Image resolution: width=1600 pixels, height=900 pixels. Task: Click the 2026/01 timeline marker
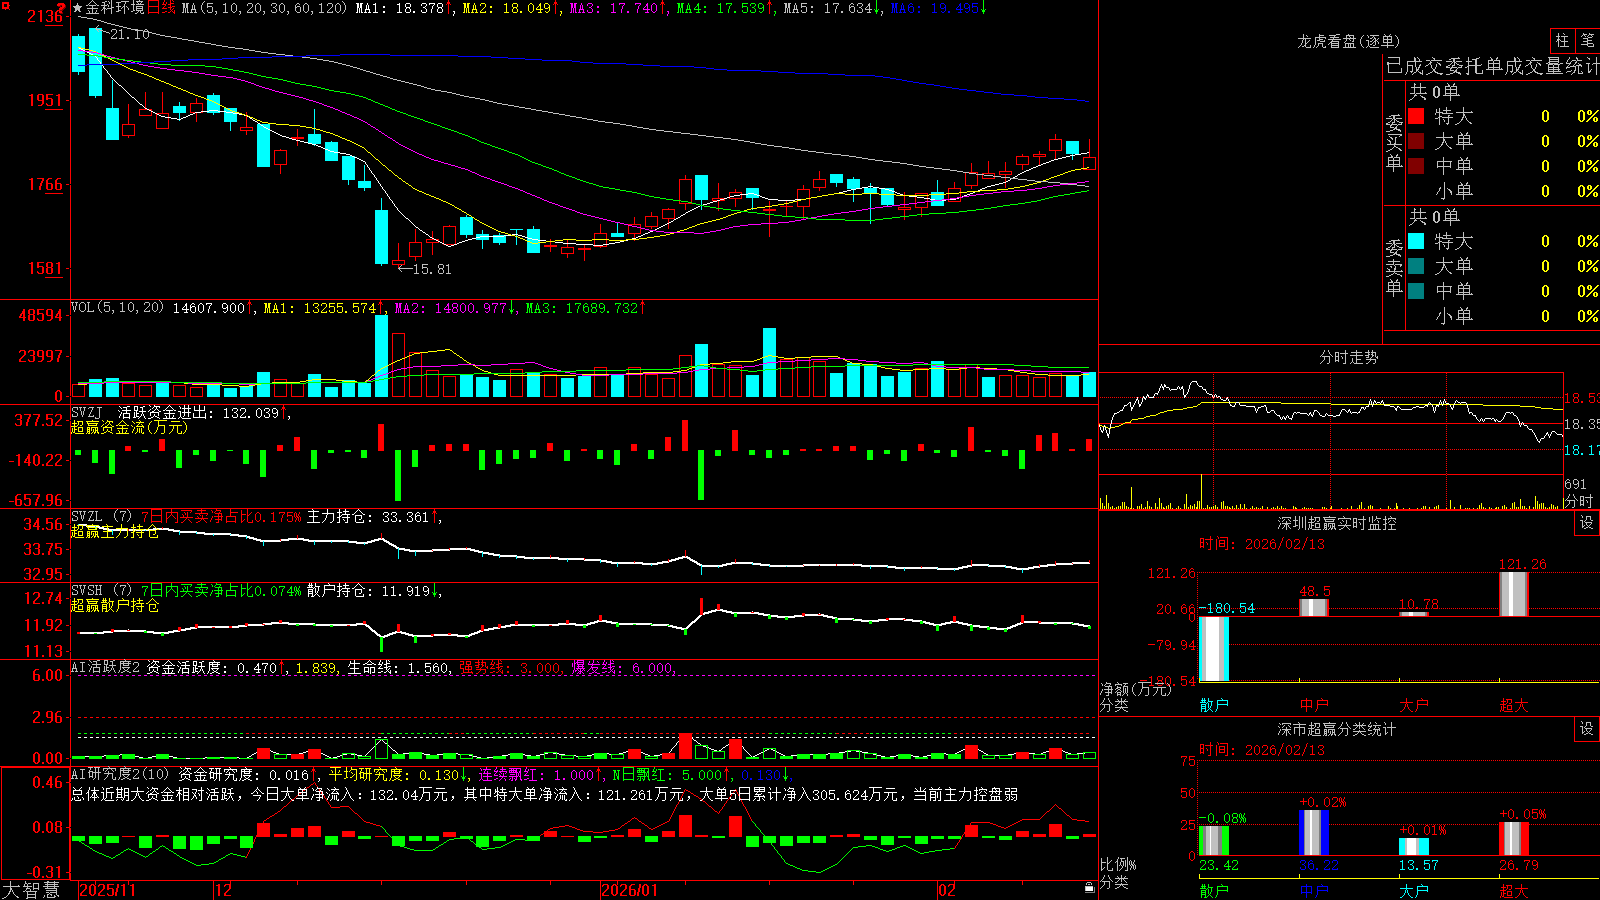click(630, 890)
